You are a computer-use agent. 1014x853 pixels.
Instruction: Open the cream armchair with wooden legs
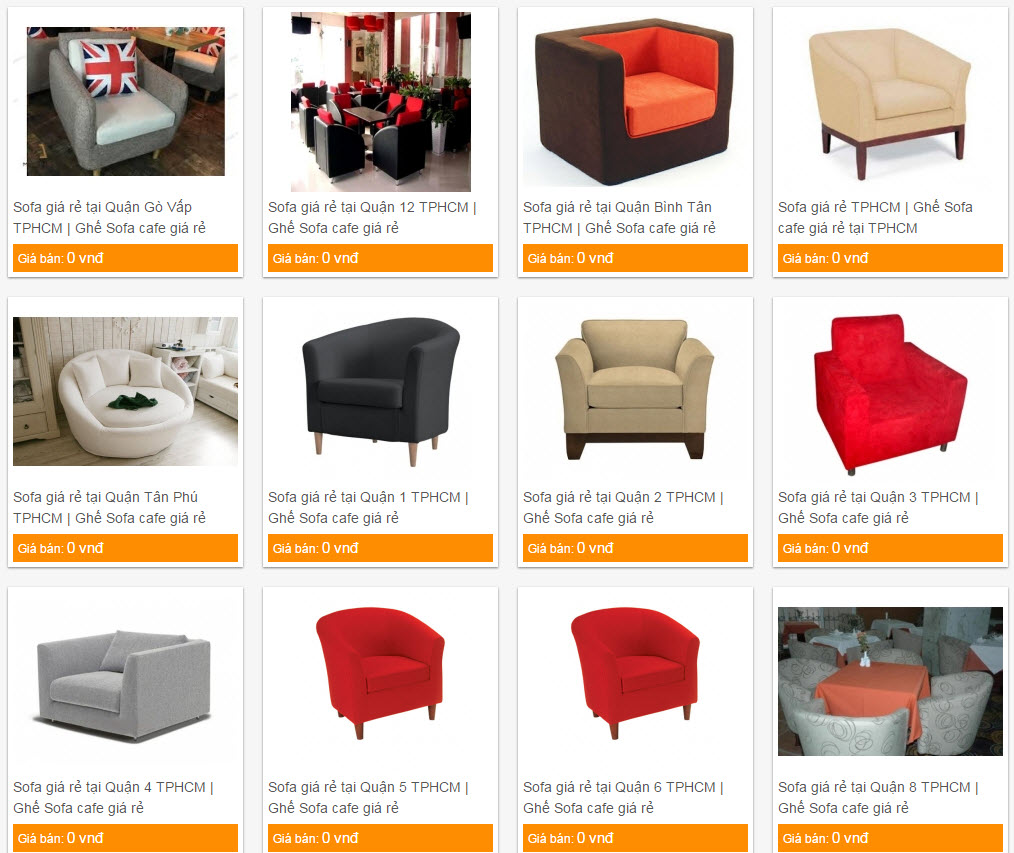890,102
